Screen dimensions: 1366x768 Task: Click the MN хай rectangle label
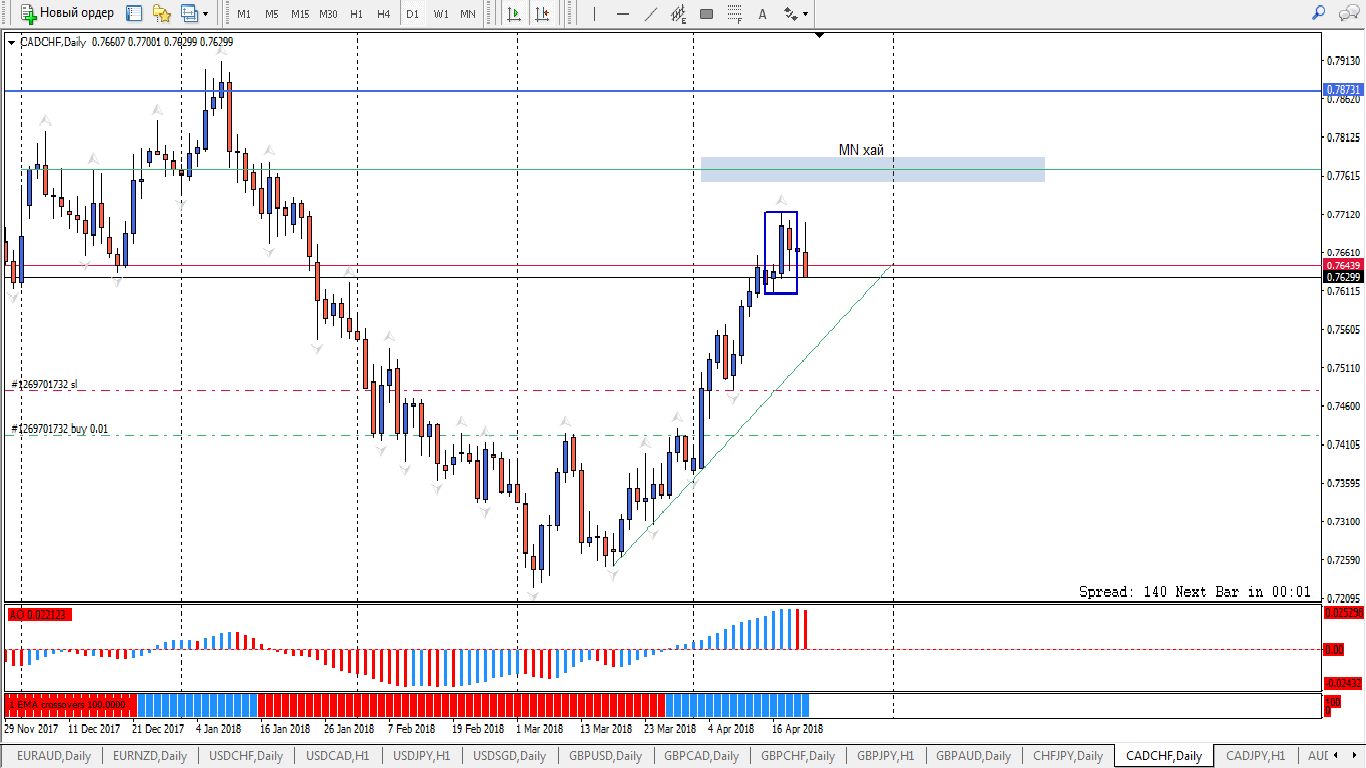click(861, 150)
